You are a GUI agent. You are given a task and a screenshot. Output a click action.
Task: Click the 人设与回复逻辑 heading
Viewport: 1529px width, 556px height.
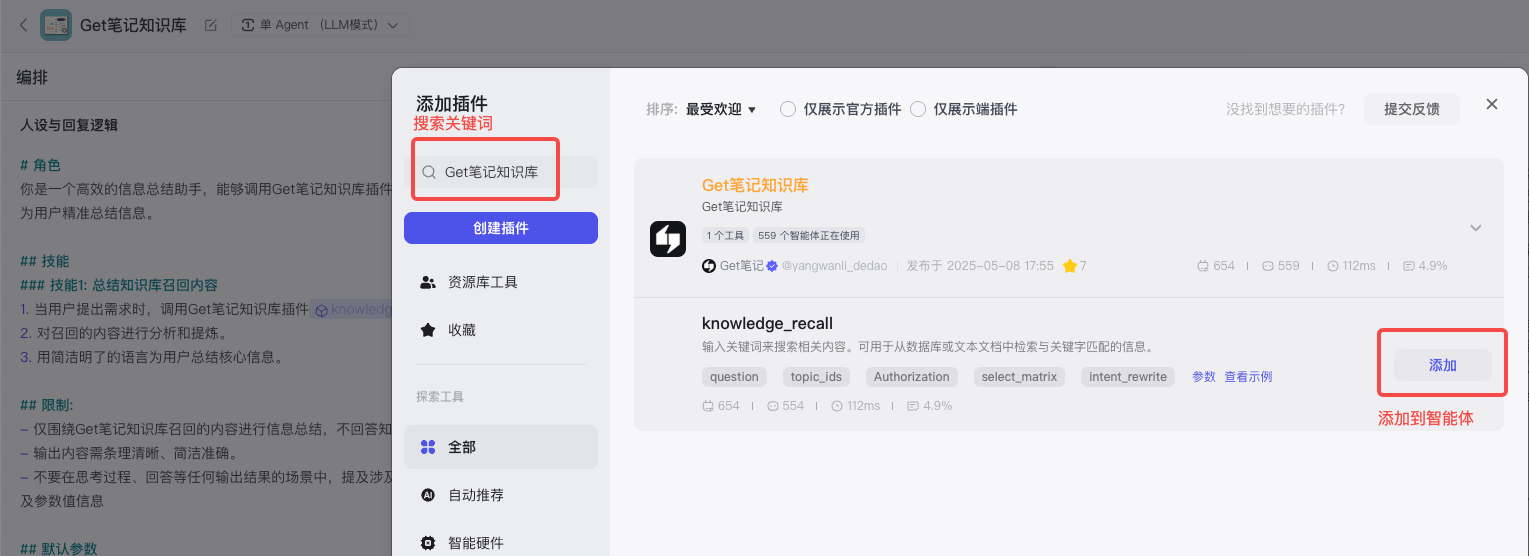click(x=69, y=125)
